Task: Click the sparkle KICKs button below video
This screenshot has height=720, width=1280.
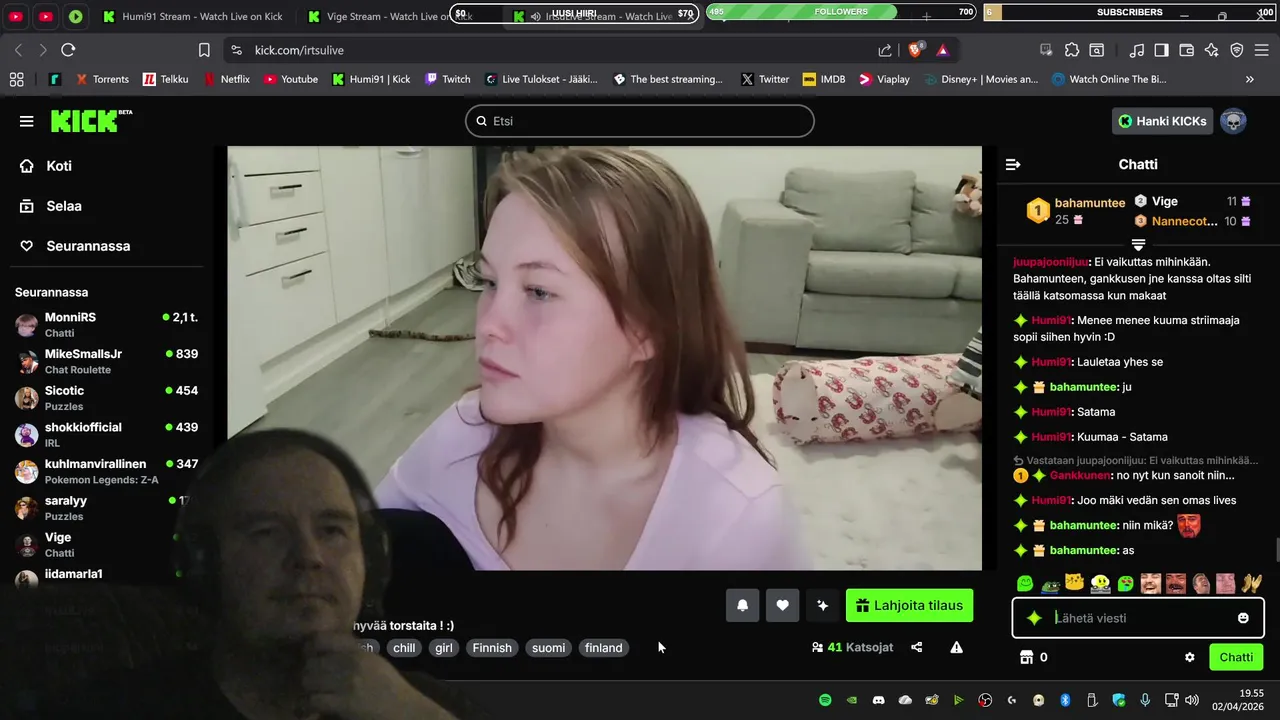Action: pos(823,605)
